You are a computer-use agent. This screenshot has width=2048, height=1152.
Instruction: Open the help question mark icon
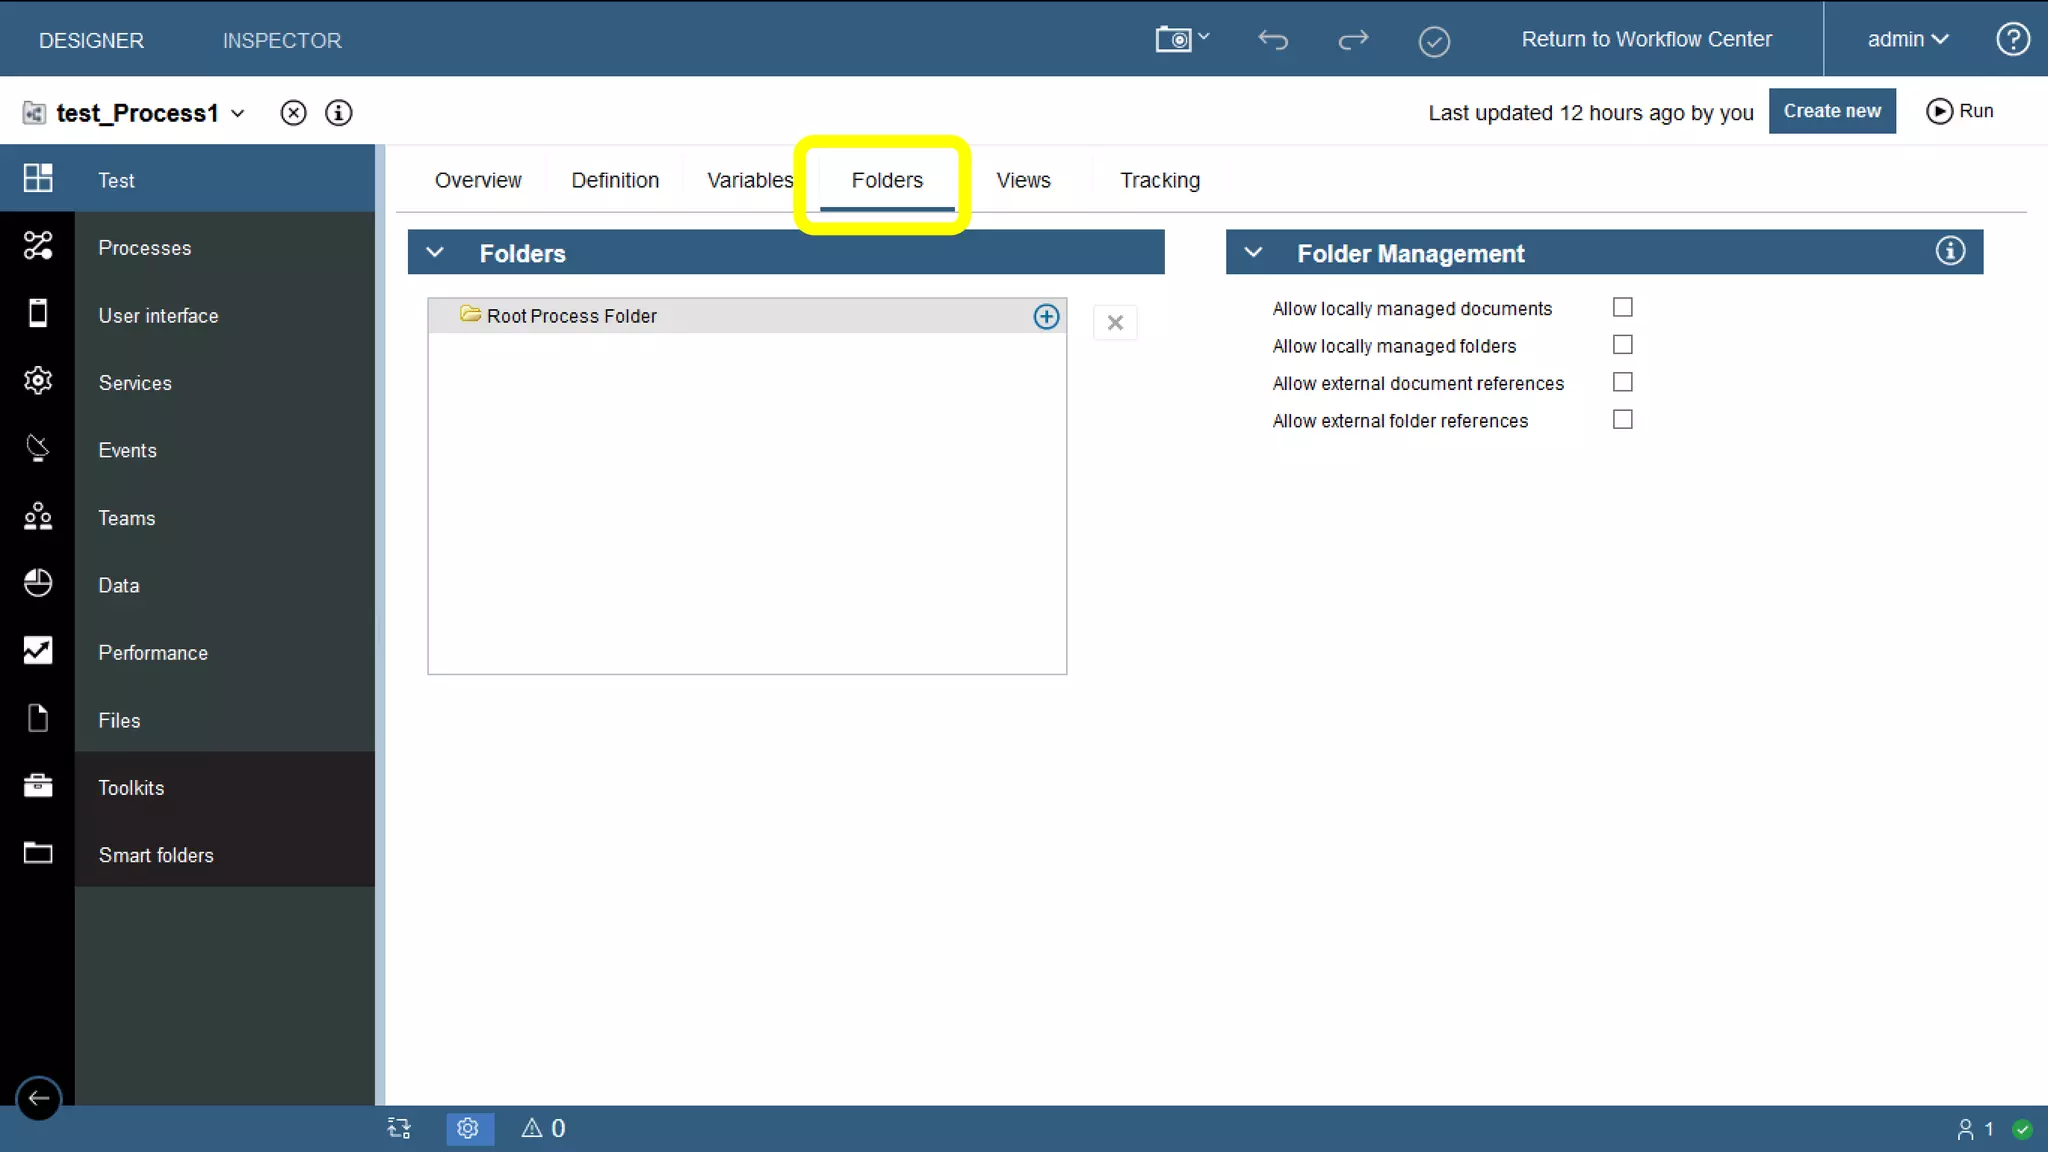[2012, 40]
